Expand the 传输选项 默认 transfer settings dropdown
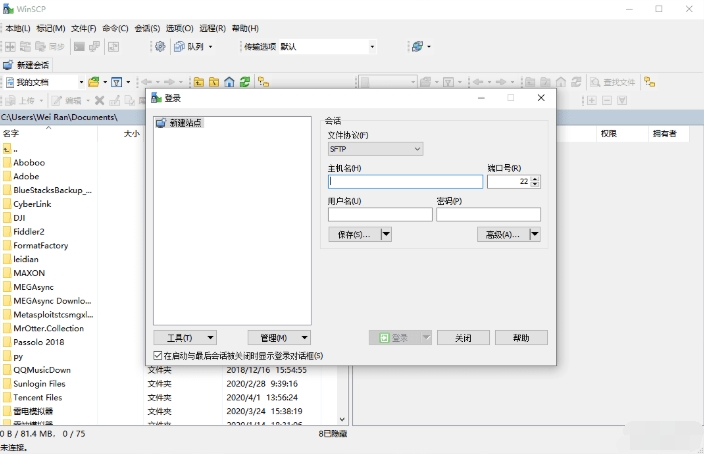This screenshot has width=704, height=454. click(x=372, y=46)
